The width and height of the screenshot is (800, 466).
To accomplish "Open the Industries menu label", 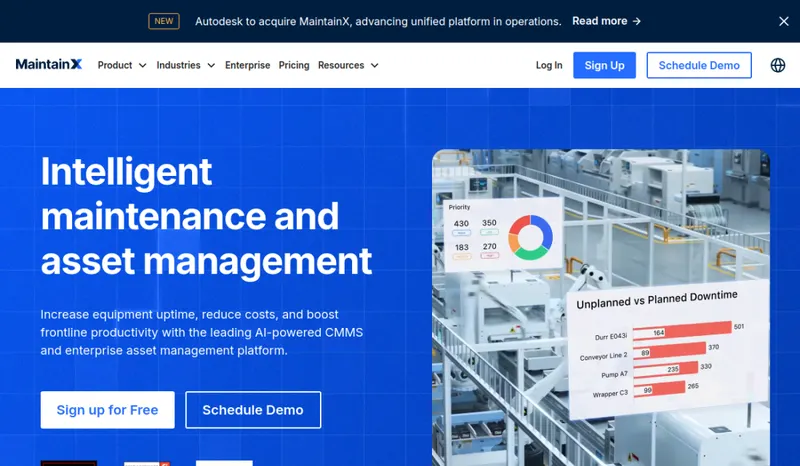I will pyautogui.click(x=178, y=65).
